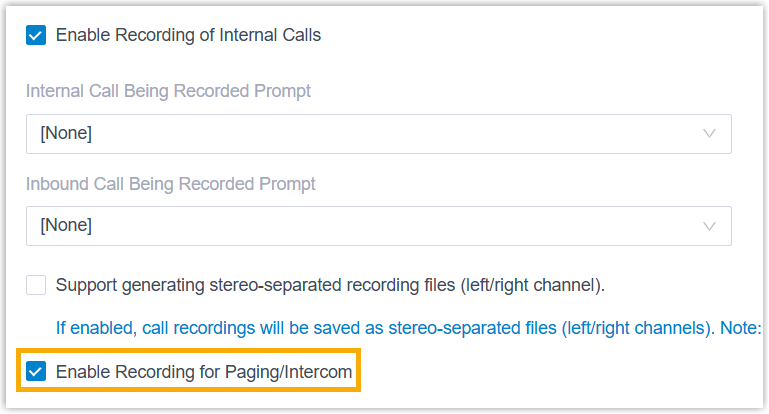The image size is (769, 414).
Task: Open the Internal Call Being Recorded Prompt dropdown
Action: pos(378,133)
